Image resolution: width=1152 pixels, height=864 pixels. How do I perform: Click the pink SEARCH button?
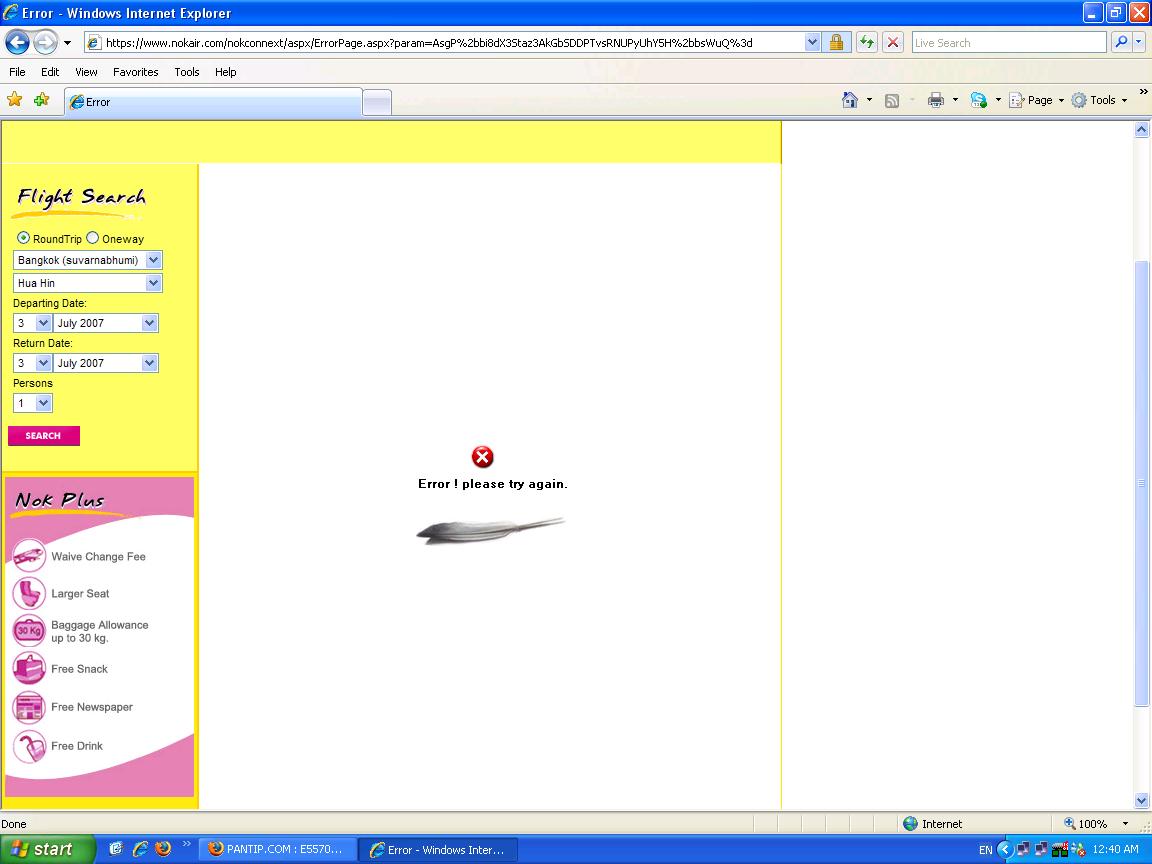click(43, 436)
